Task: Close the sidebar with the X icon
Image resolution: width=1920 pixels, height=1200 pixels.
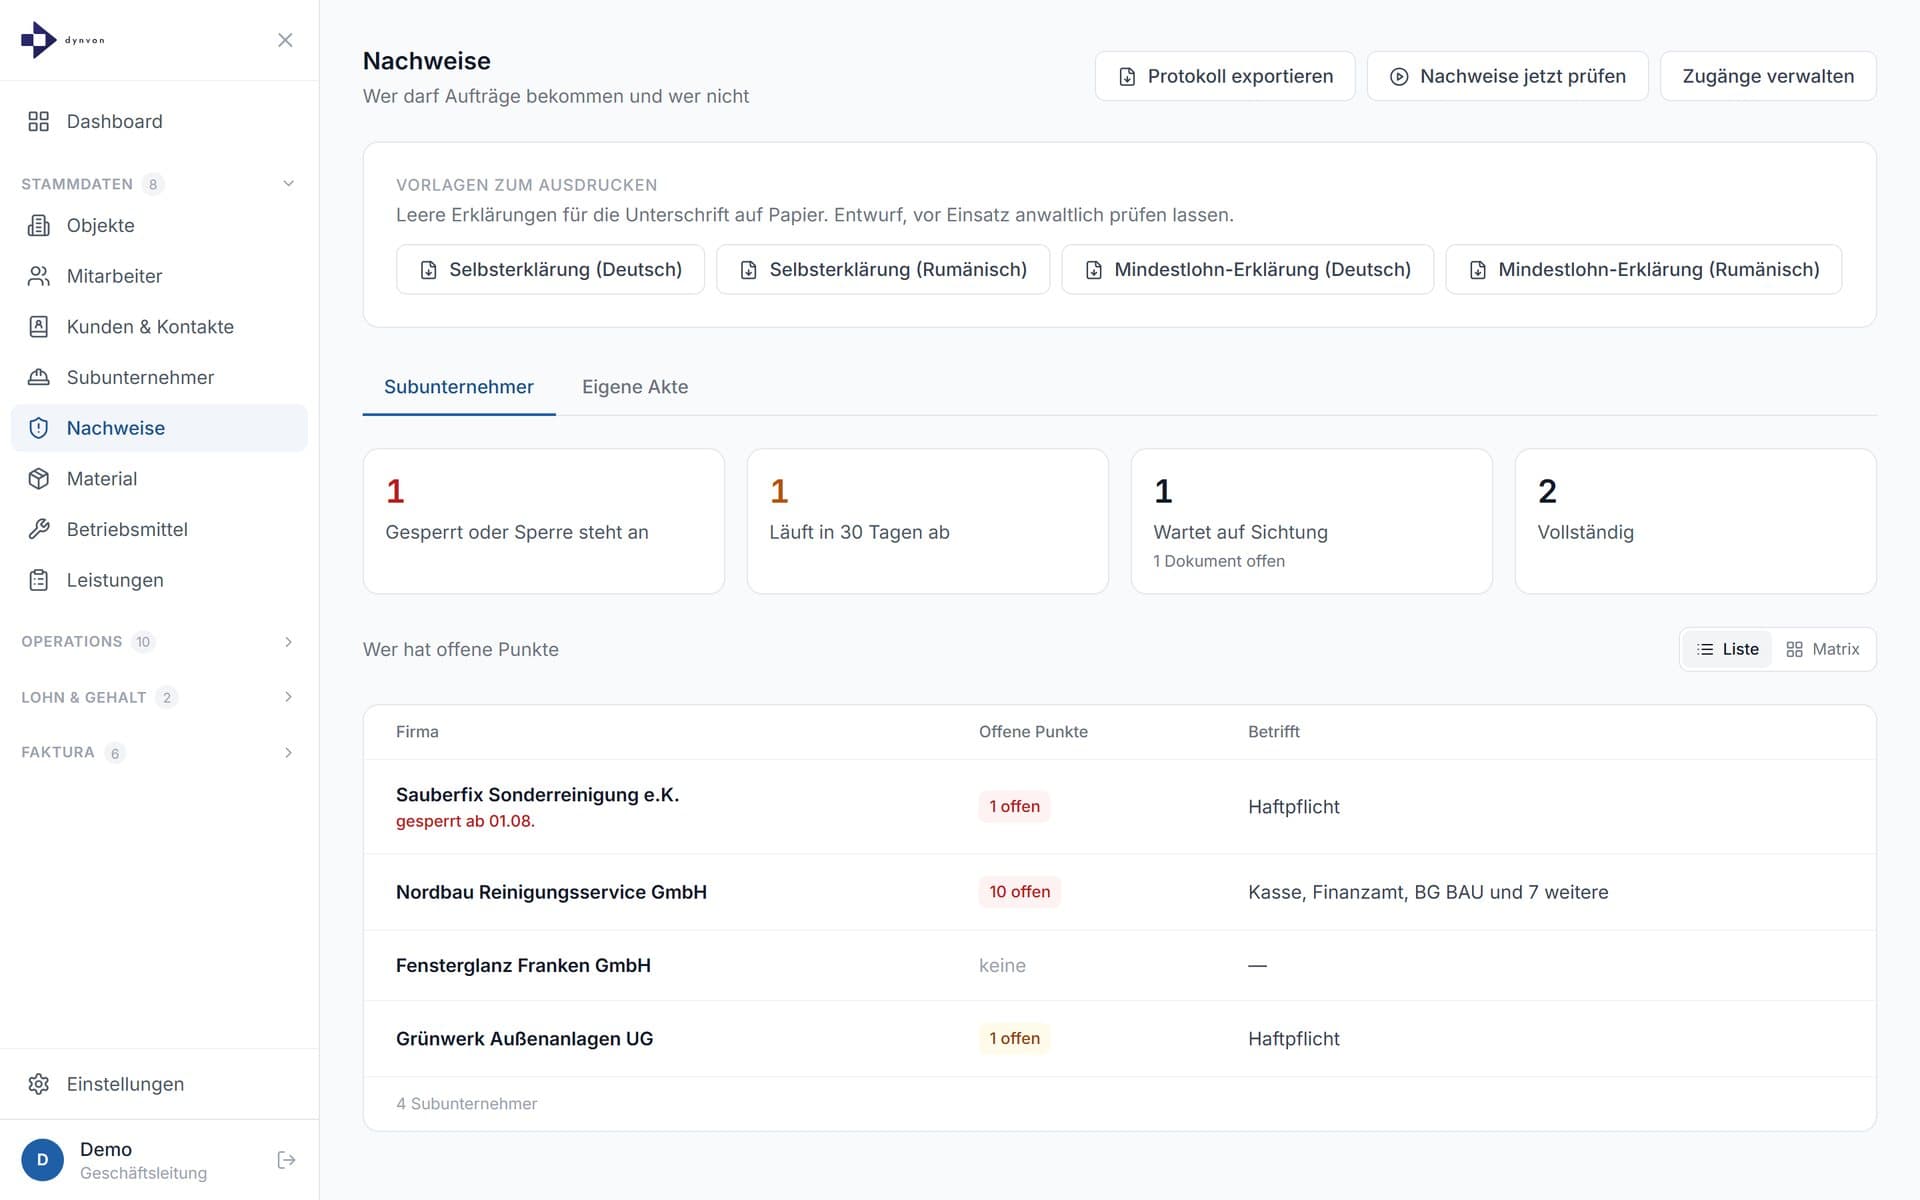Action: coord(285,40)
